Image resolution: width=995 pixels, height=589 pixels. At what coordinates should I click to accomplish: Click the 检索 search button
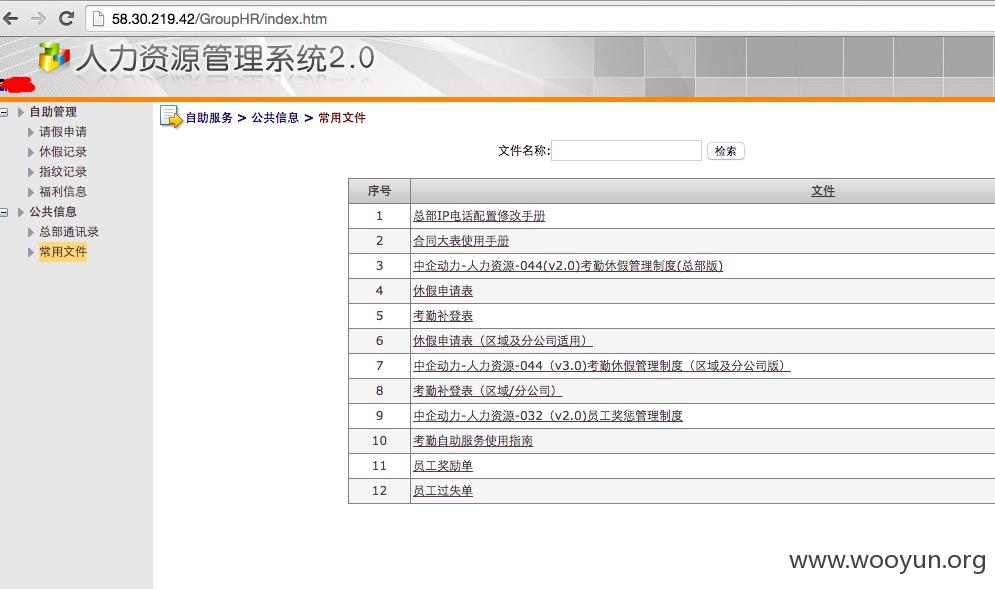[725, 150]
